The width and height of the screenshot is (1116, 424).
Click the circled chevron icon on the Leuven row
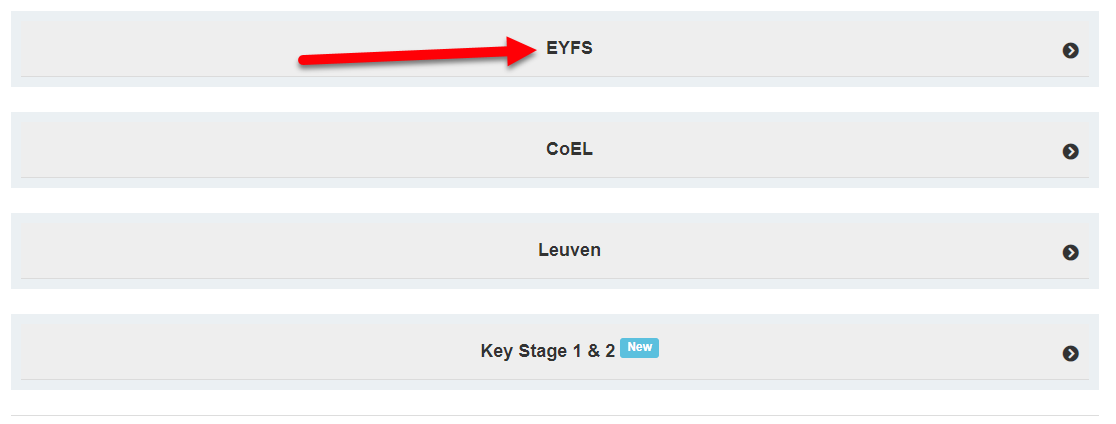[1070, 252]
